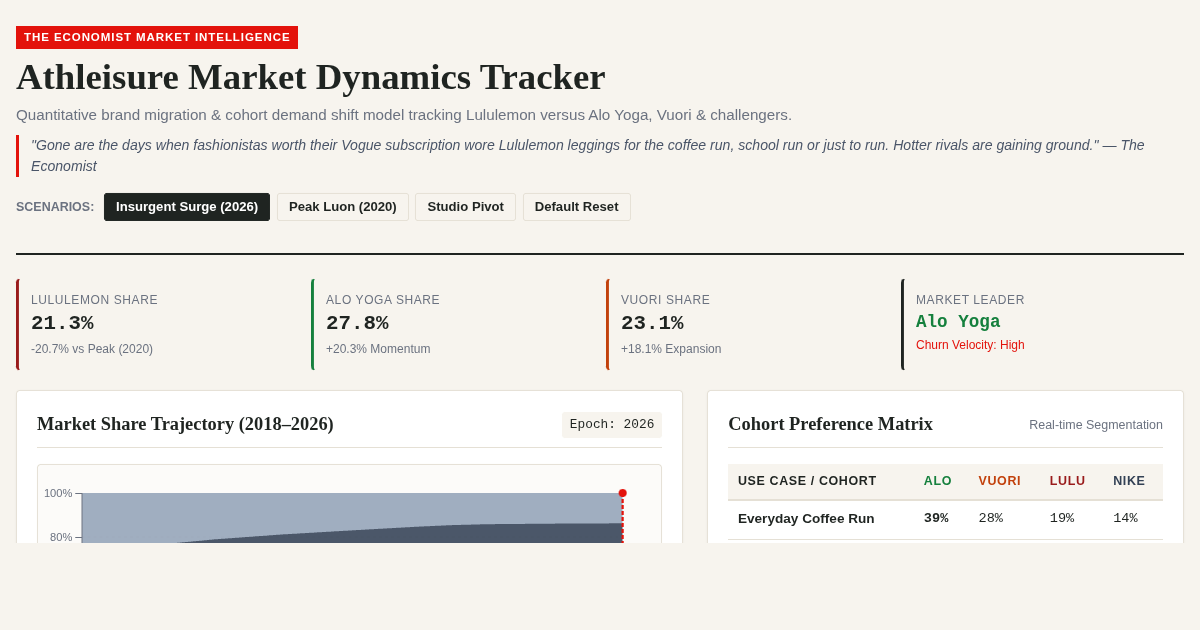
Task: Click the Cohort Preference Matrix heading
Action: [830, 424]
